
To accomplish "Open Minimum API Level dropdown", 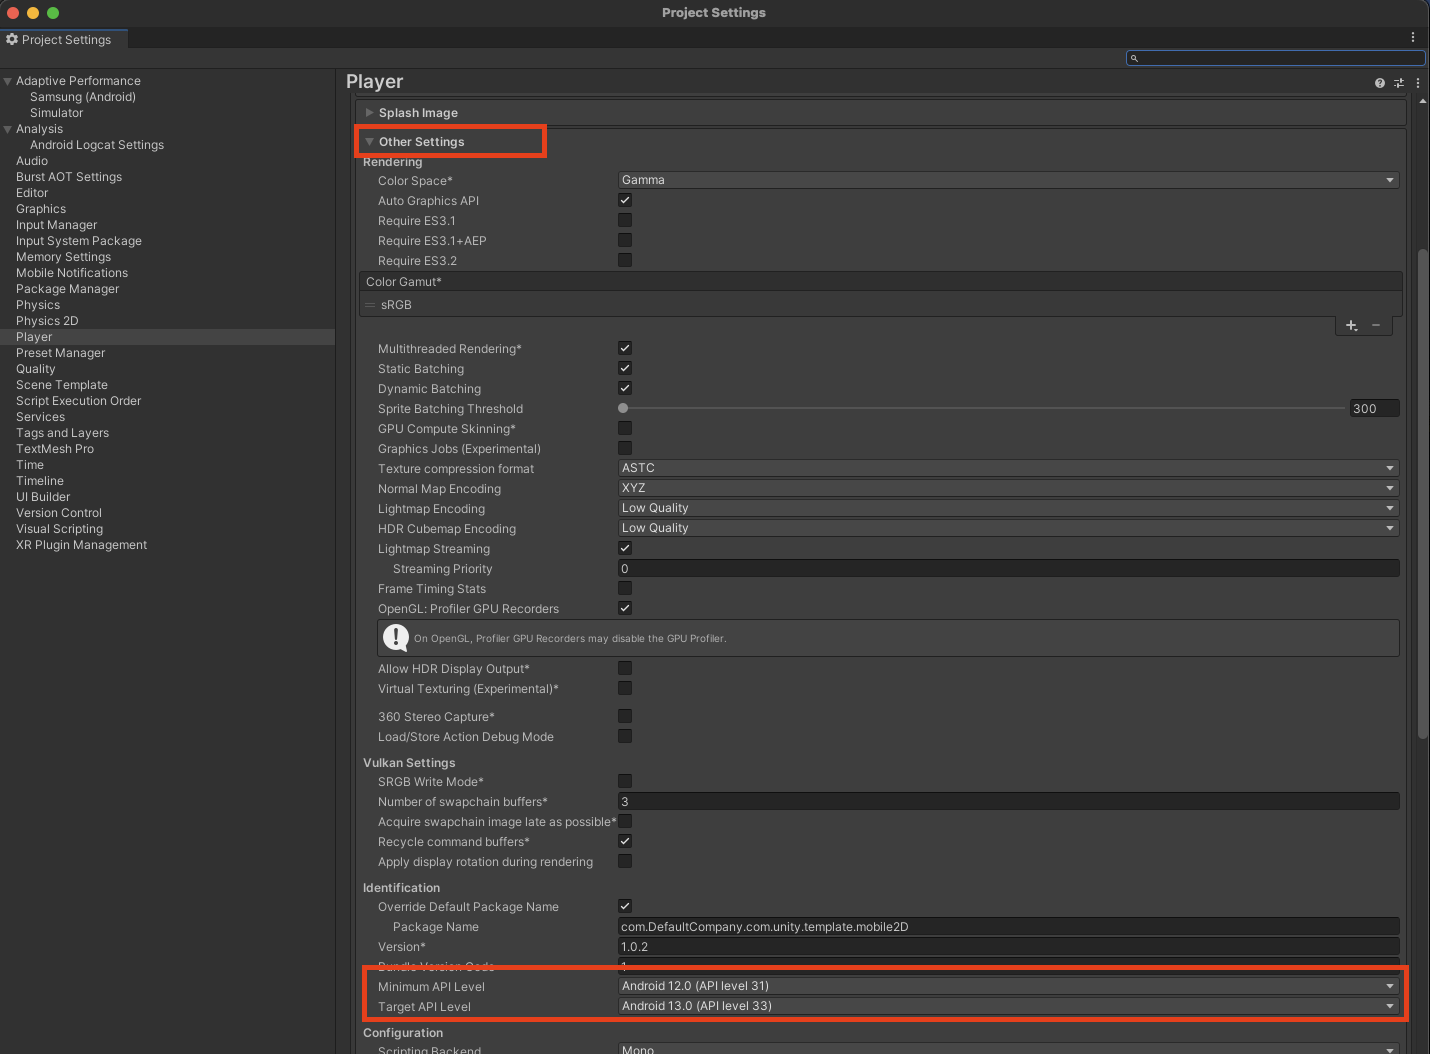I will tap(1008, 986).
